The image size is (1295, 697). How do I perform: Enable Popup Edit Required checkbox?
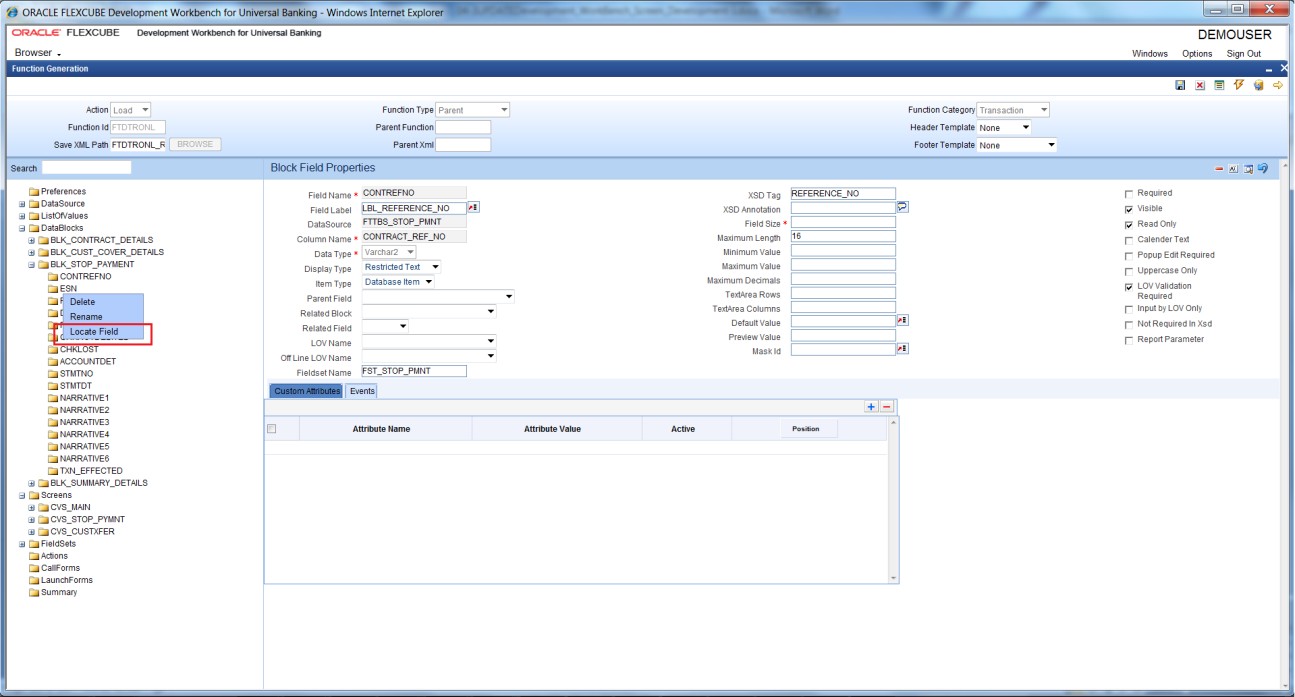(x=1129, y=255)
